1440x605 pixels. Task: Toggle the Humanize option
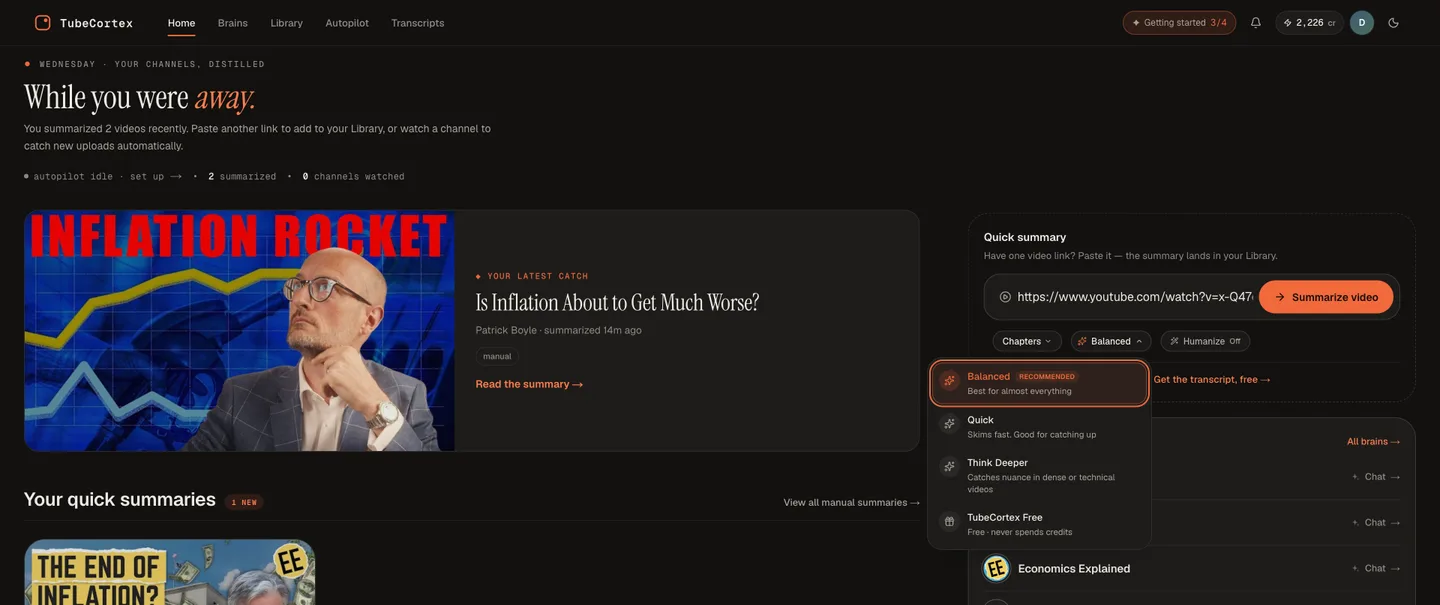(x=1205, y=341)
